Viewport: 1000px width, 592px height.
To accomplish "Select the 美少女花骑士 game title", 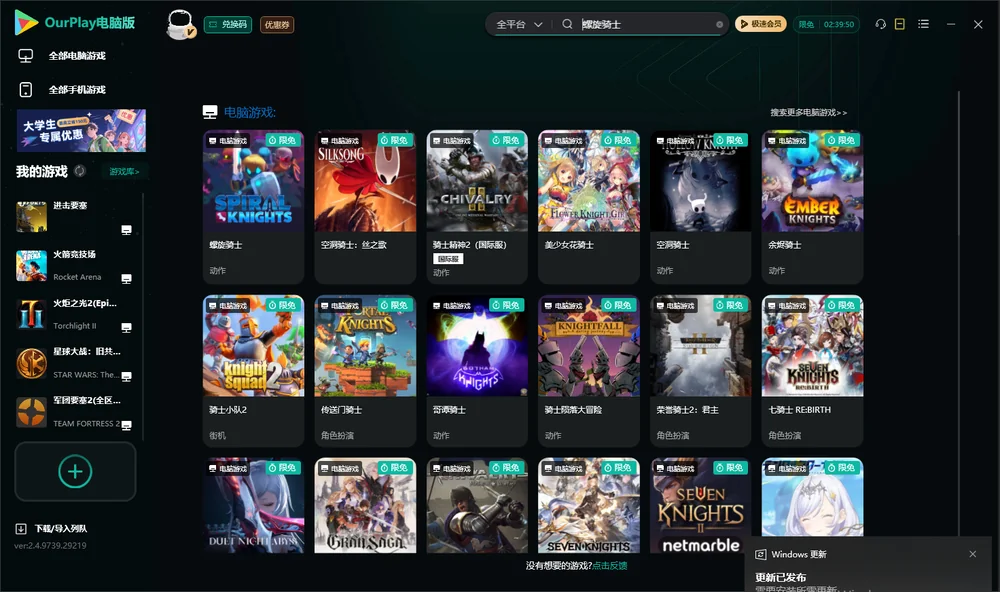I will [569, 245].
